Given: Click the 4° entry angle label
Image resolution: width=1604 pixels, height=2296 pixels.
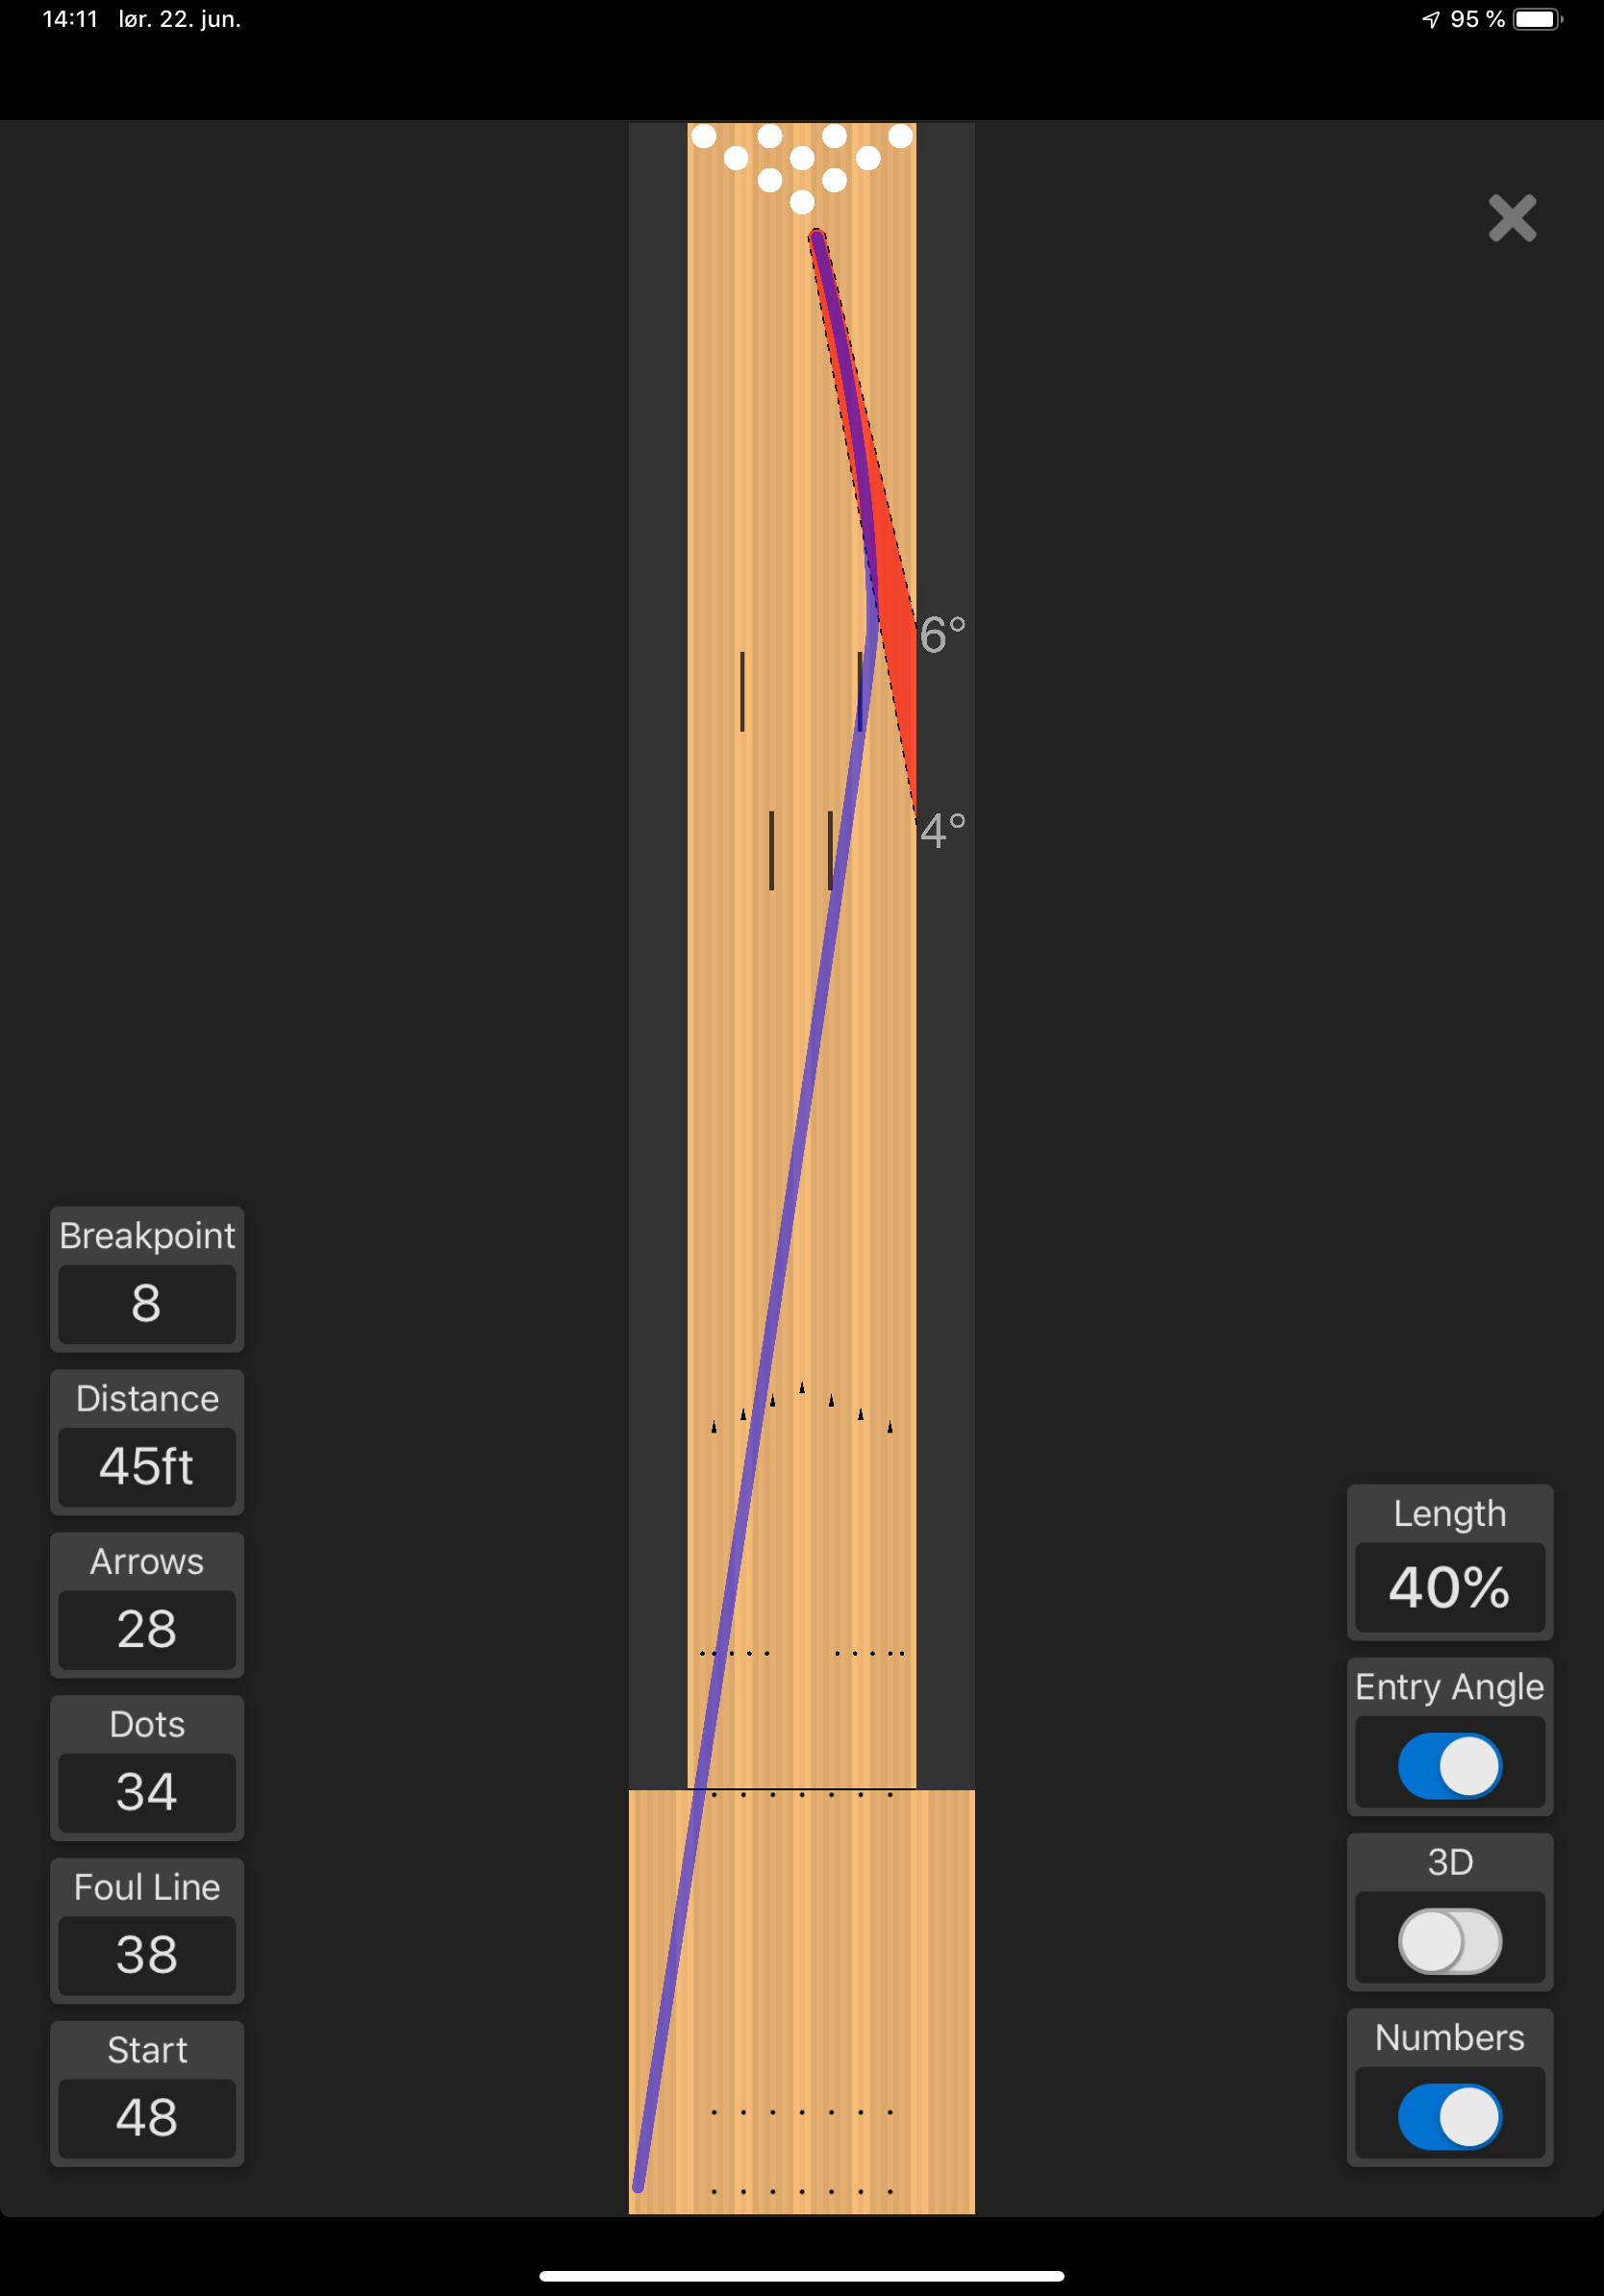Looking at the screenshot, I should point(942,830).
